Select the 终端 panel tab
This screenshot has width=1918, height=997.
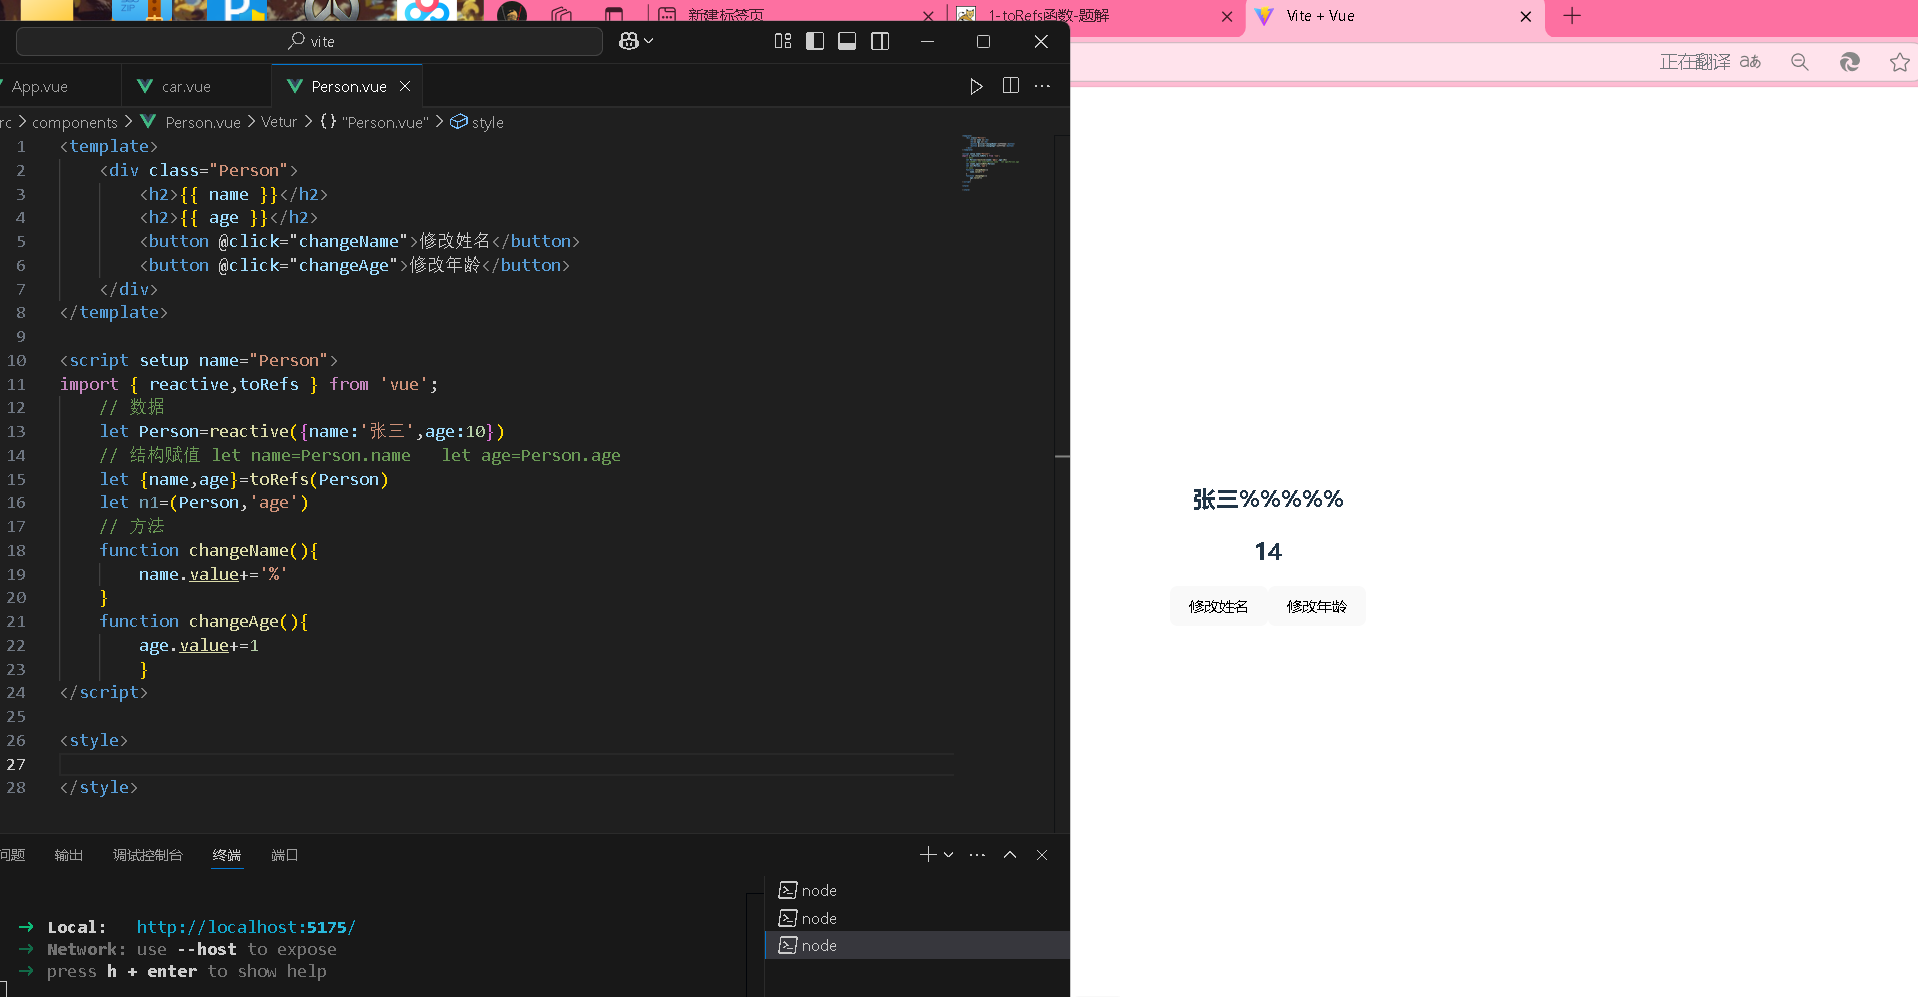pyautogui.click(x=227, y=855)
